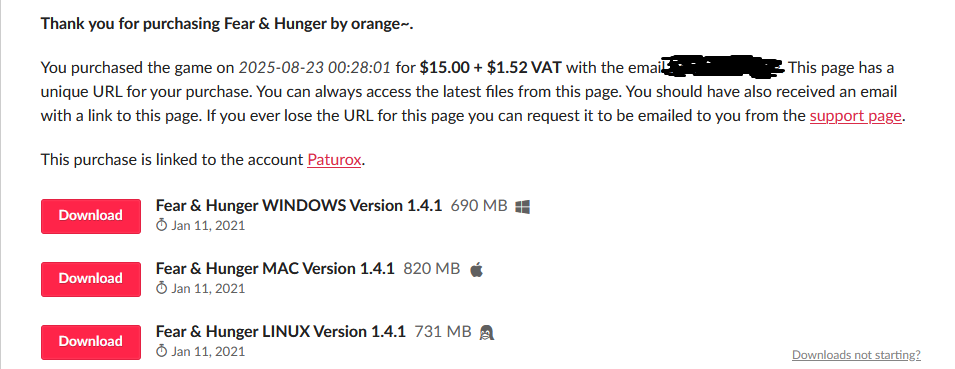Click the 731 MB file size label

pos(443,332)
